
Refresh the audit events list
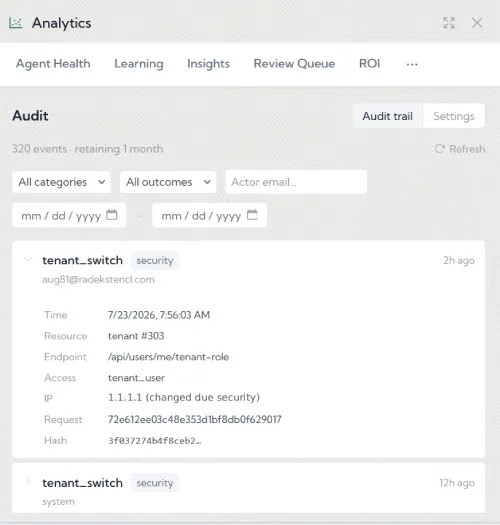coord(460,149)
